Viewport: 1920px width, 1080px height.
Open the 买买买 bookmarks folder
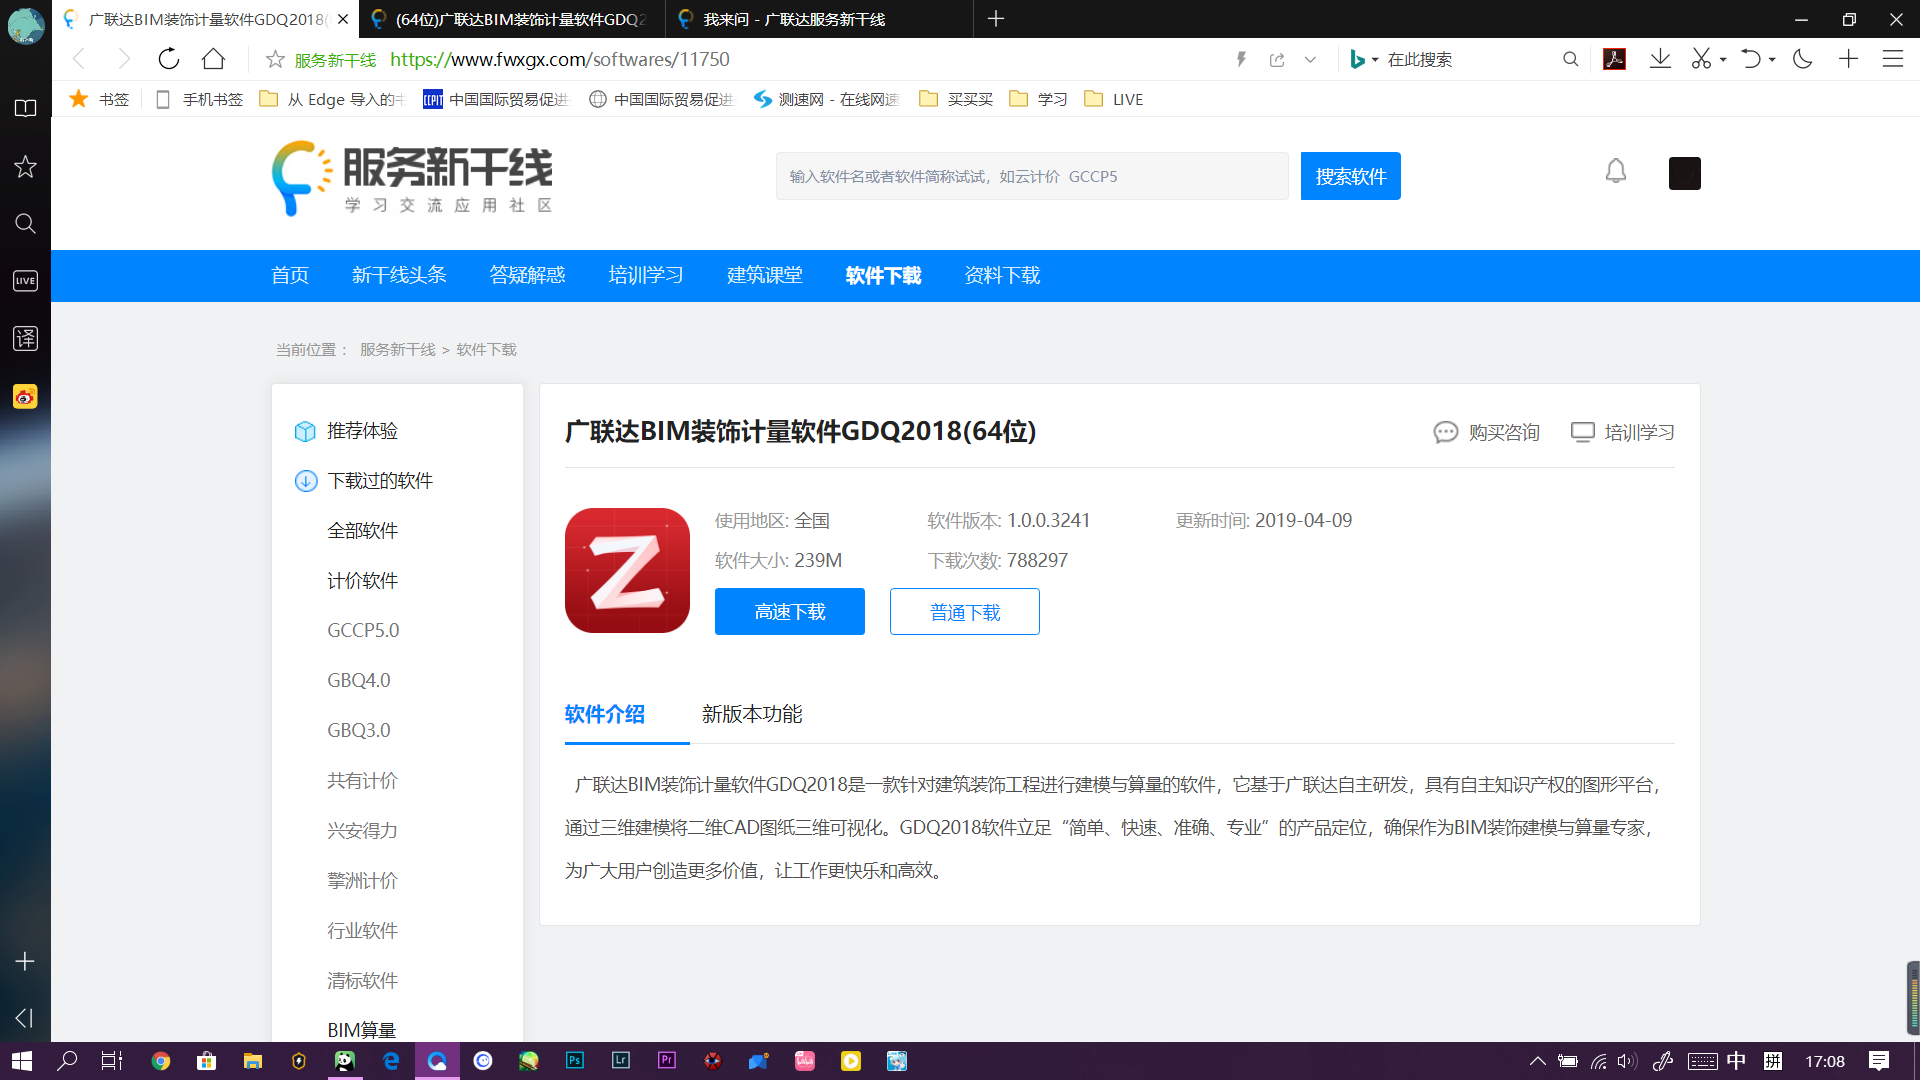tap(956, 99)
